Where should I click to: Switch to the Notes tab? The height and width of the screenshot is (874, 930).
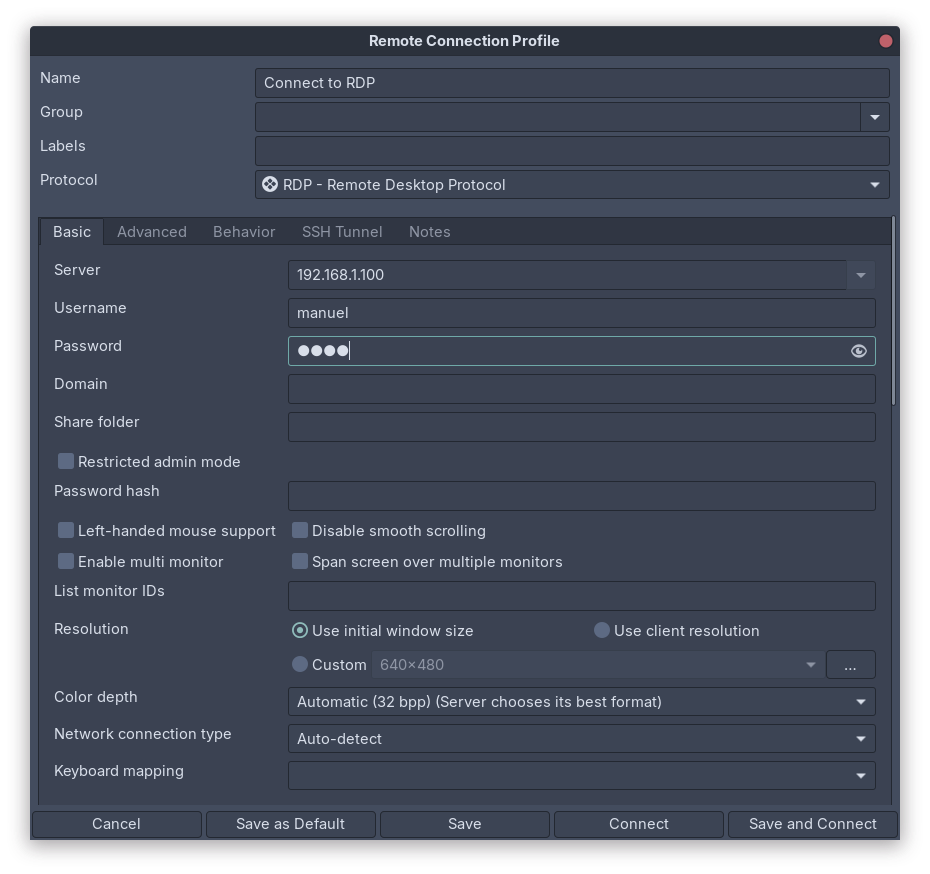tap(429, 231)
